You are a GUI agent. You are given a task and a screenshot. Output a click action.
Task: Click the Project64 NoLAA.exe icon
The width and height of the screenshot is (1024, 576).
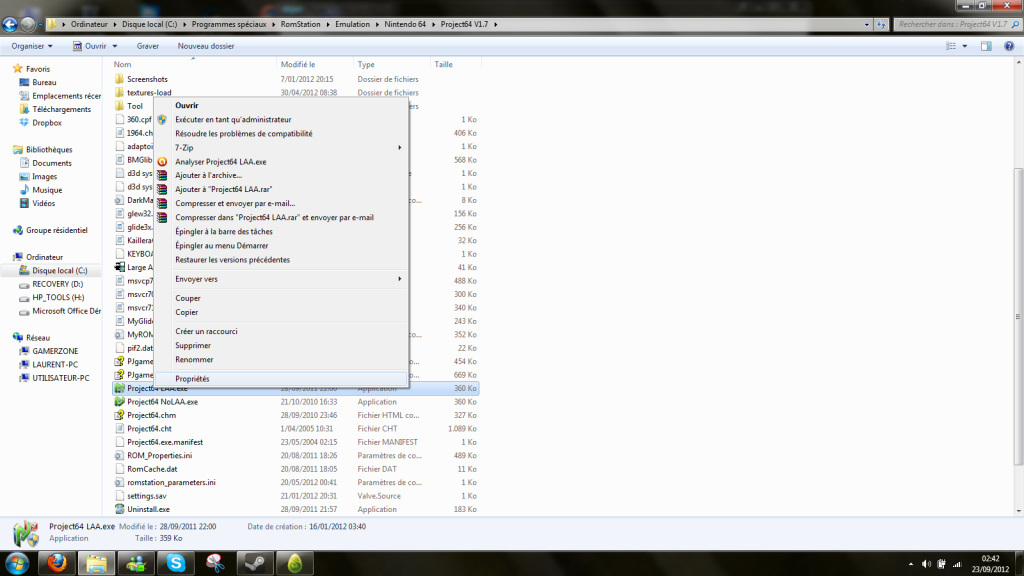(120, 402)
